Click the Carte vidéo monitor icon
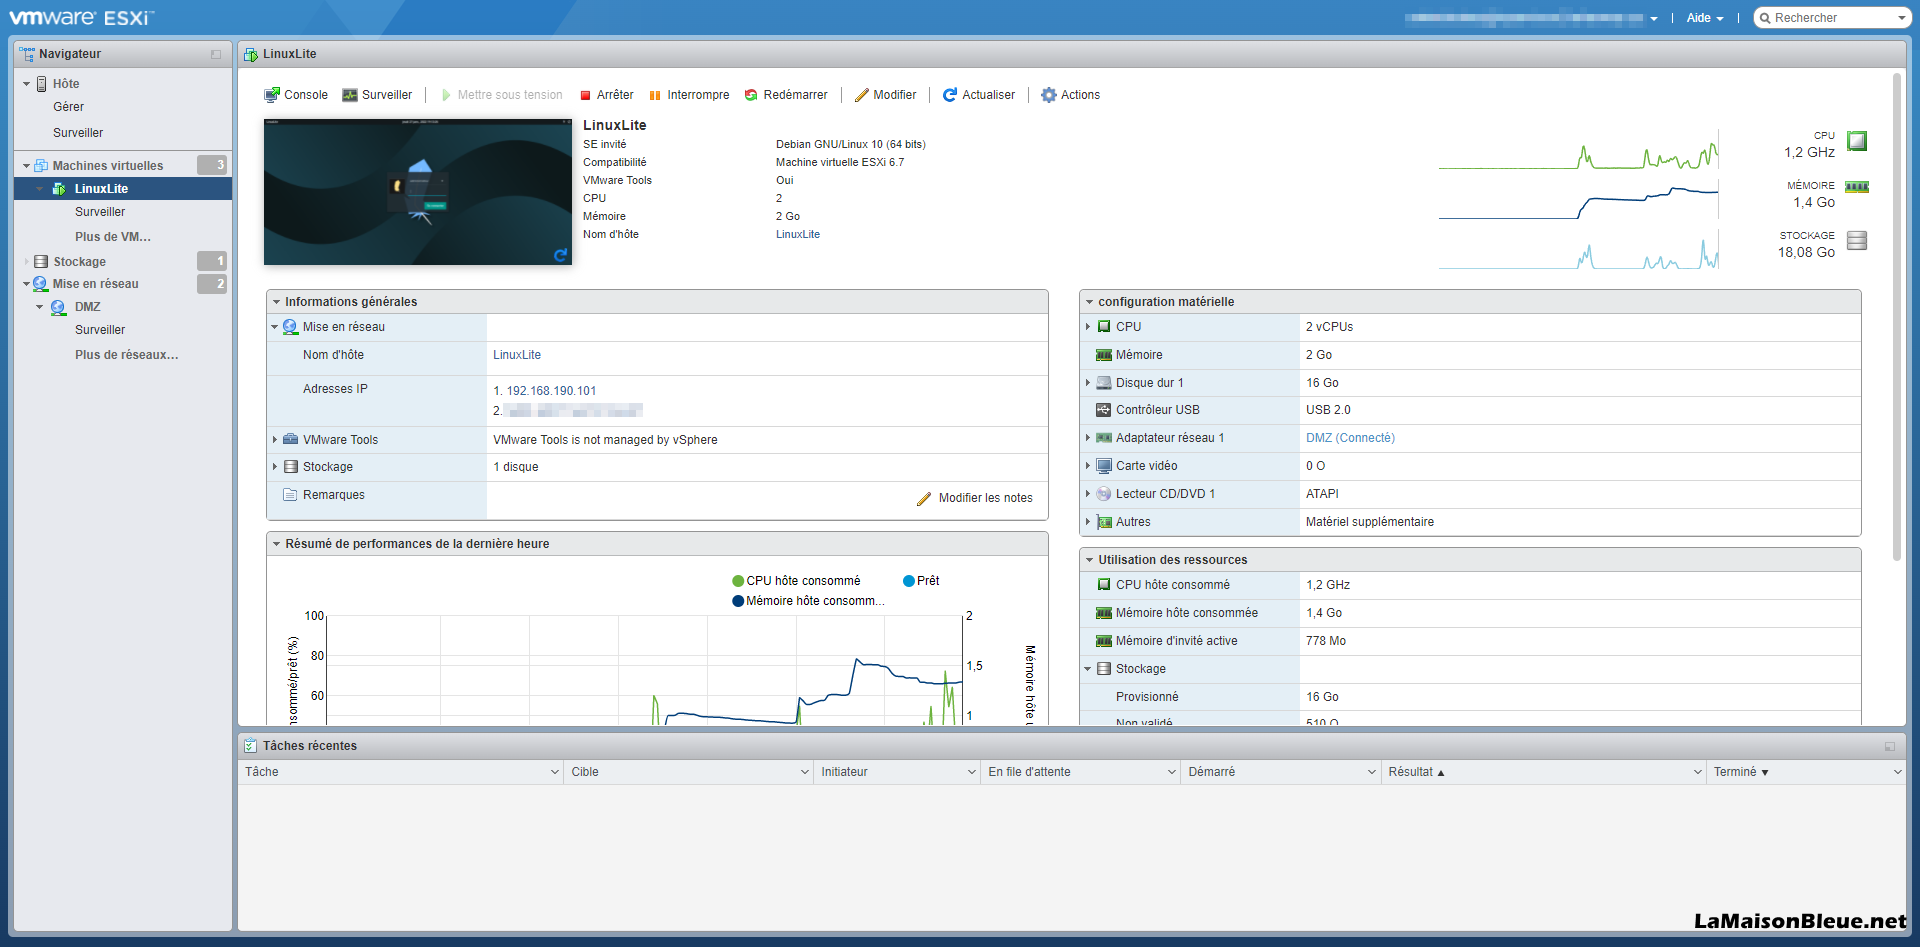The image size is (1920, 947). click(x=1104, y=466)
